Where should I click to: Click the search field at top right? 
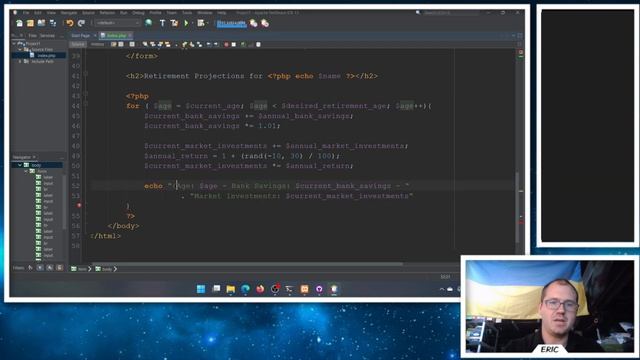coord(450,13)
